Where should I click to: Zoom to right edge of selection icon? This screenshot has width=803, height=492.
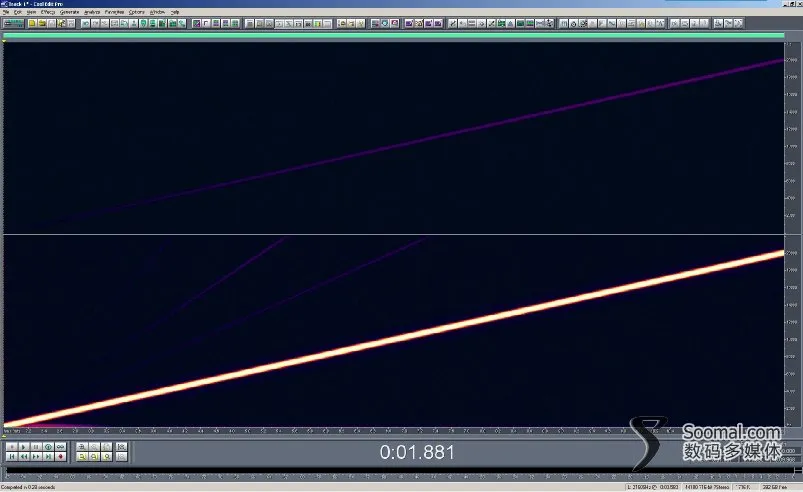(107, 457)
